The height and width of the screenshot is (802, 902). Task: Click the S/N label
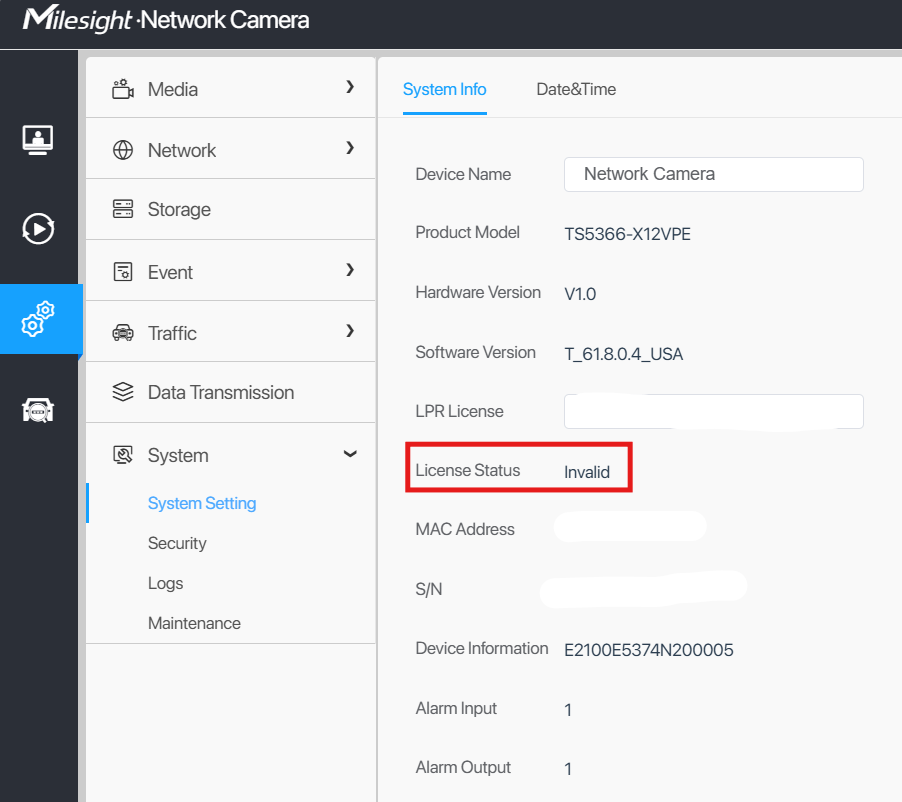coord(429,589)
